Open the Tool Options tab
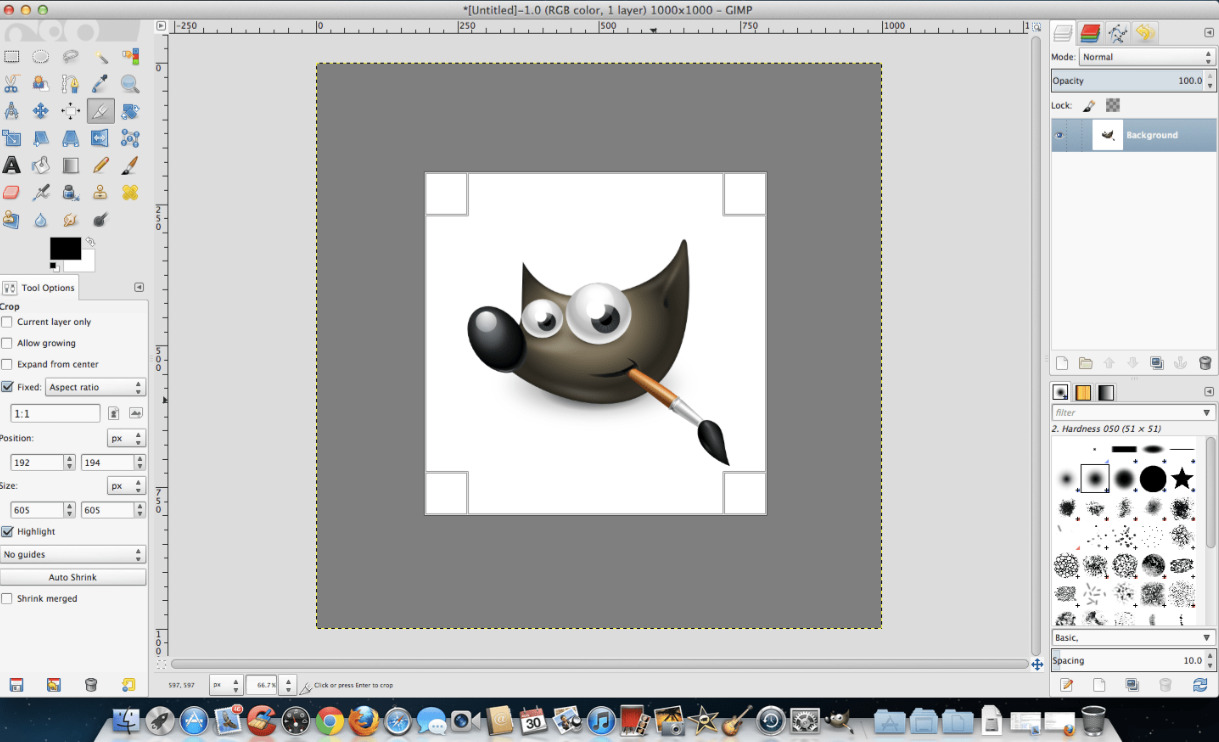1219x742 pixels. click(x=39, y=288)
